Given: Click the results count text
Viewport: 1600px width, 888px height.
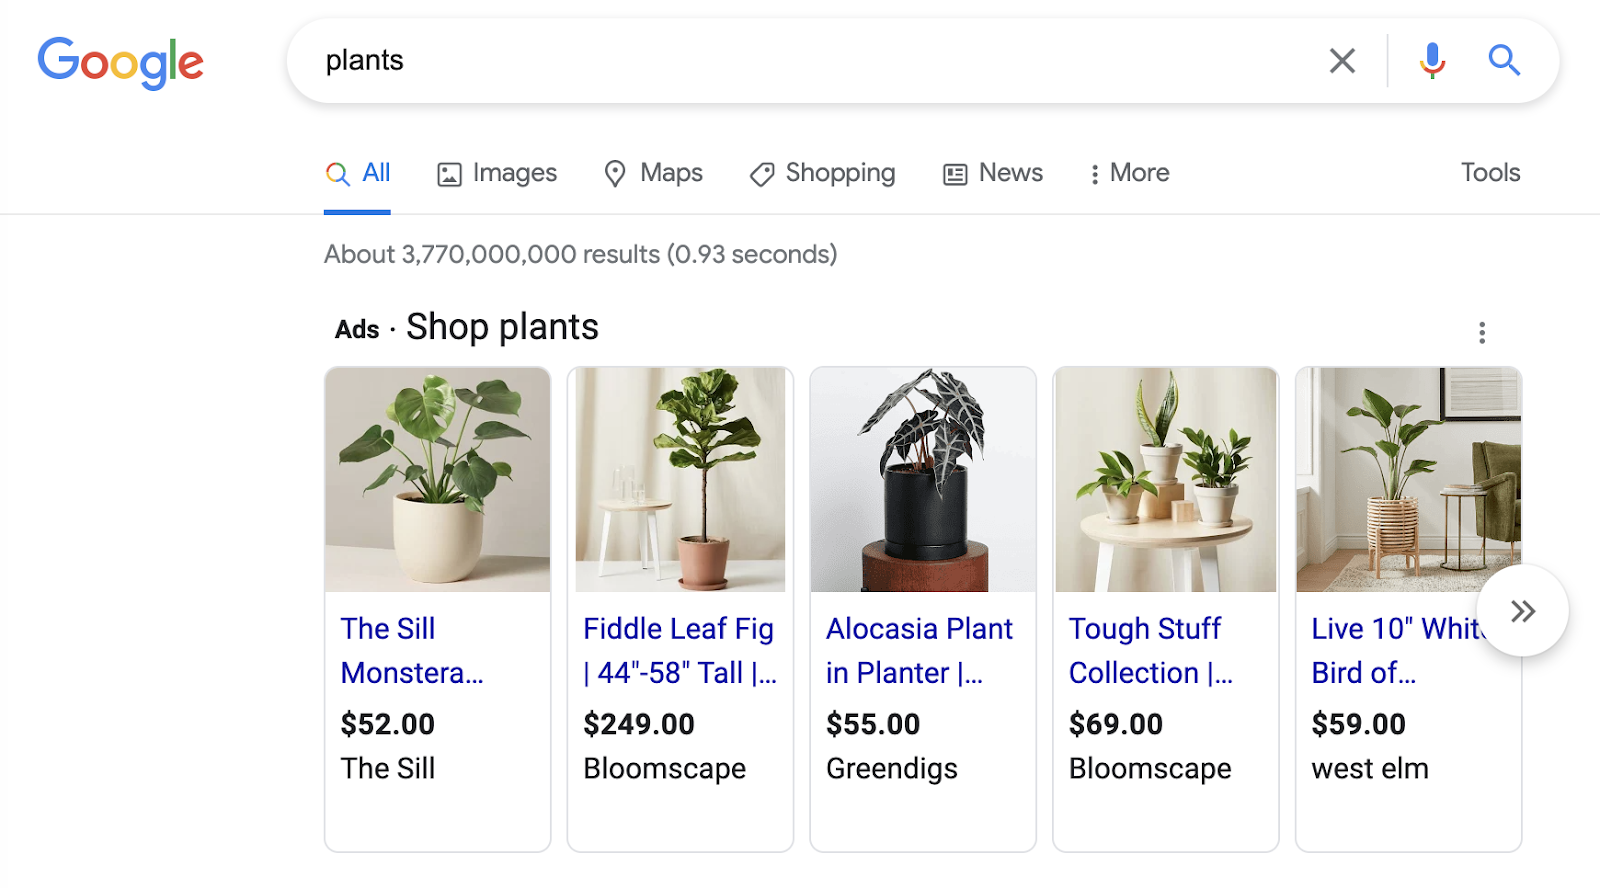Looking at the screenshot, I should click(581, 254).
